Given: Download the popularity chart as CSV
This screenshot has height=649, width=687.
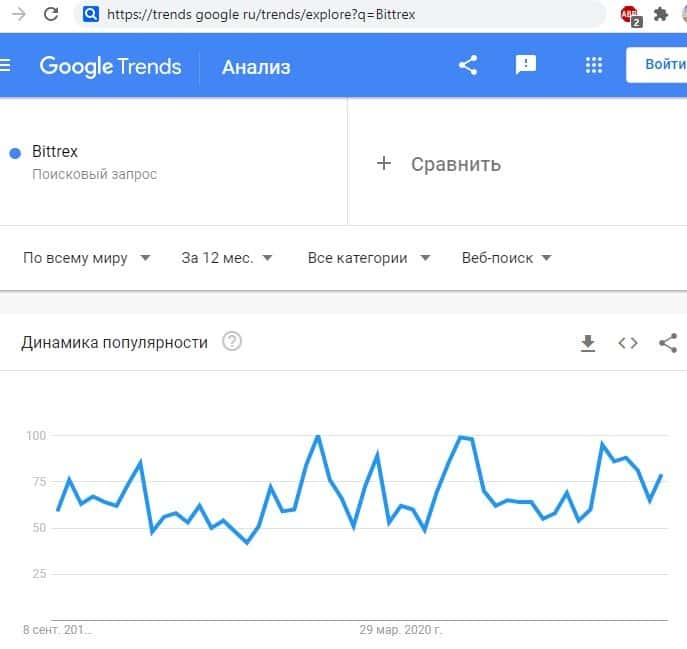Looking at the screenshot, I should point(588,343).
